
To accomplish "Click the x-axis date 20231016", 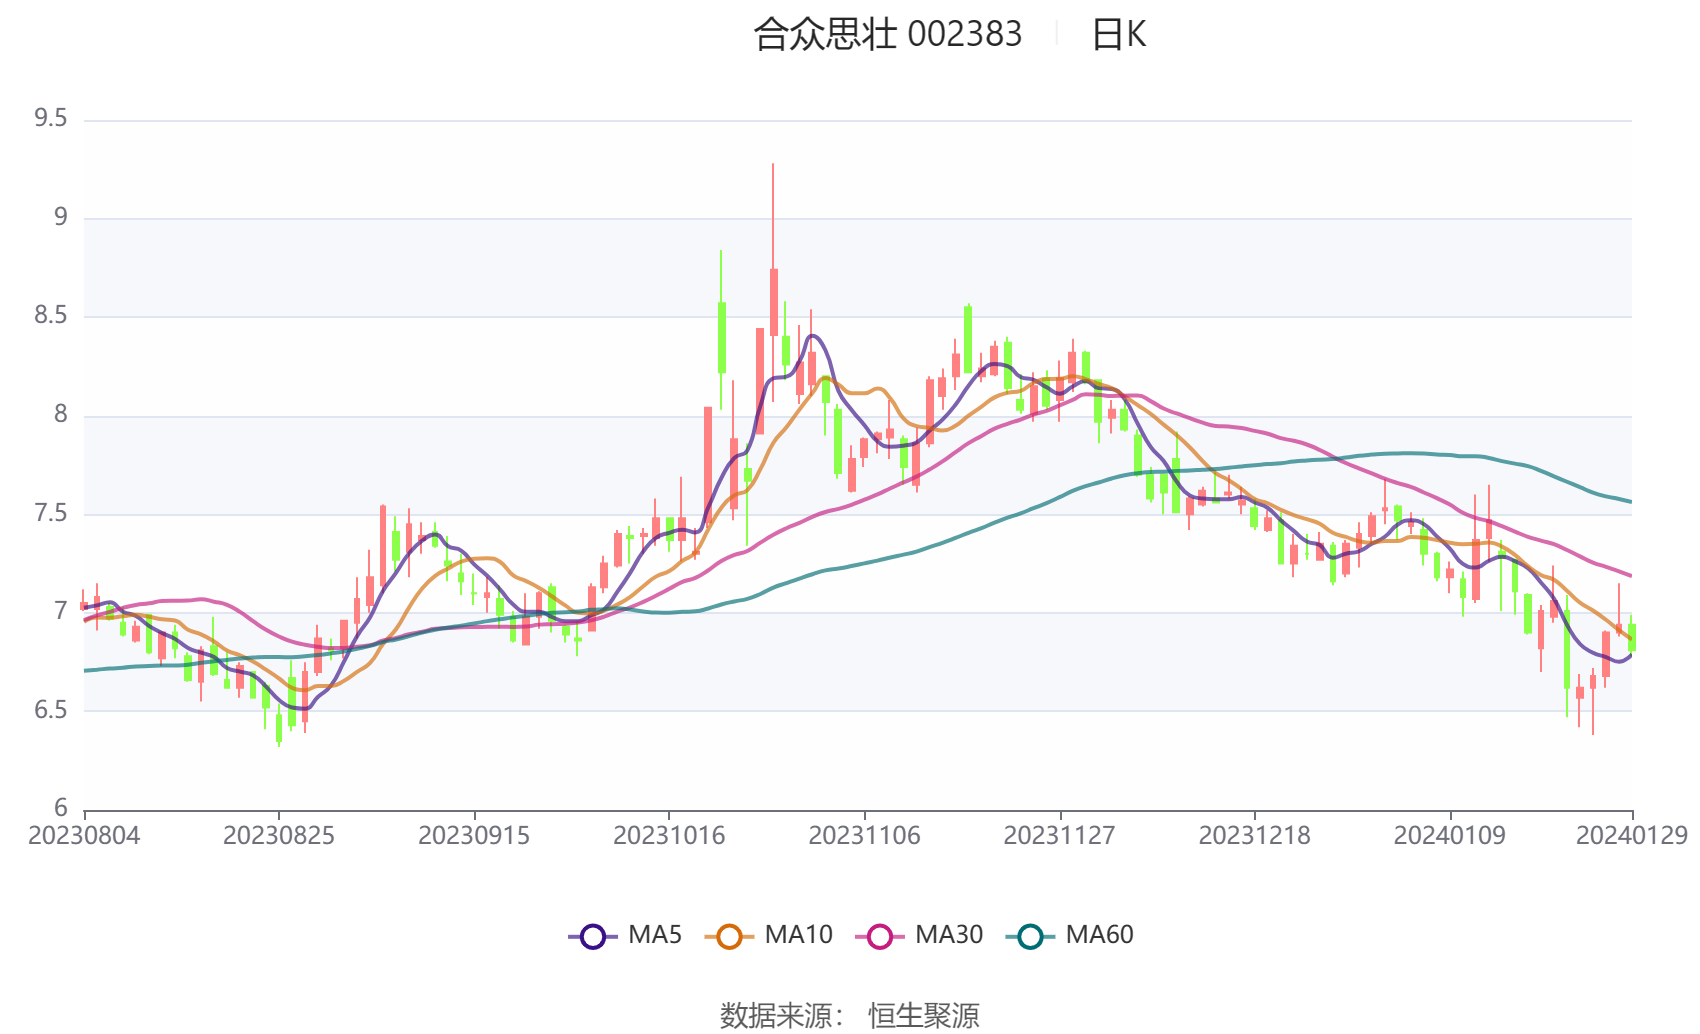I will tap(669, 835).
